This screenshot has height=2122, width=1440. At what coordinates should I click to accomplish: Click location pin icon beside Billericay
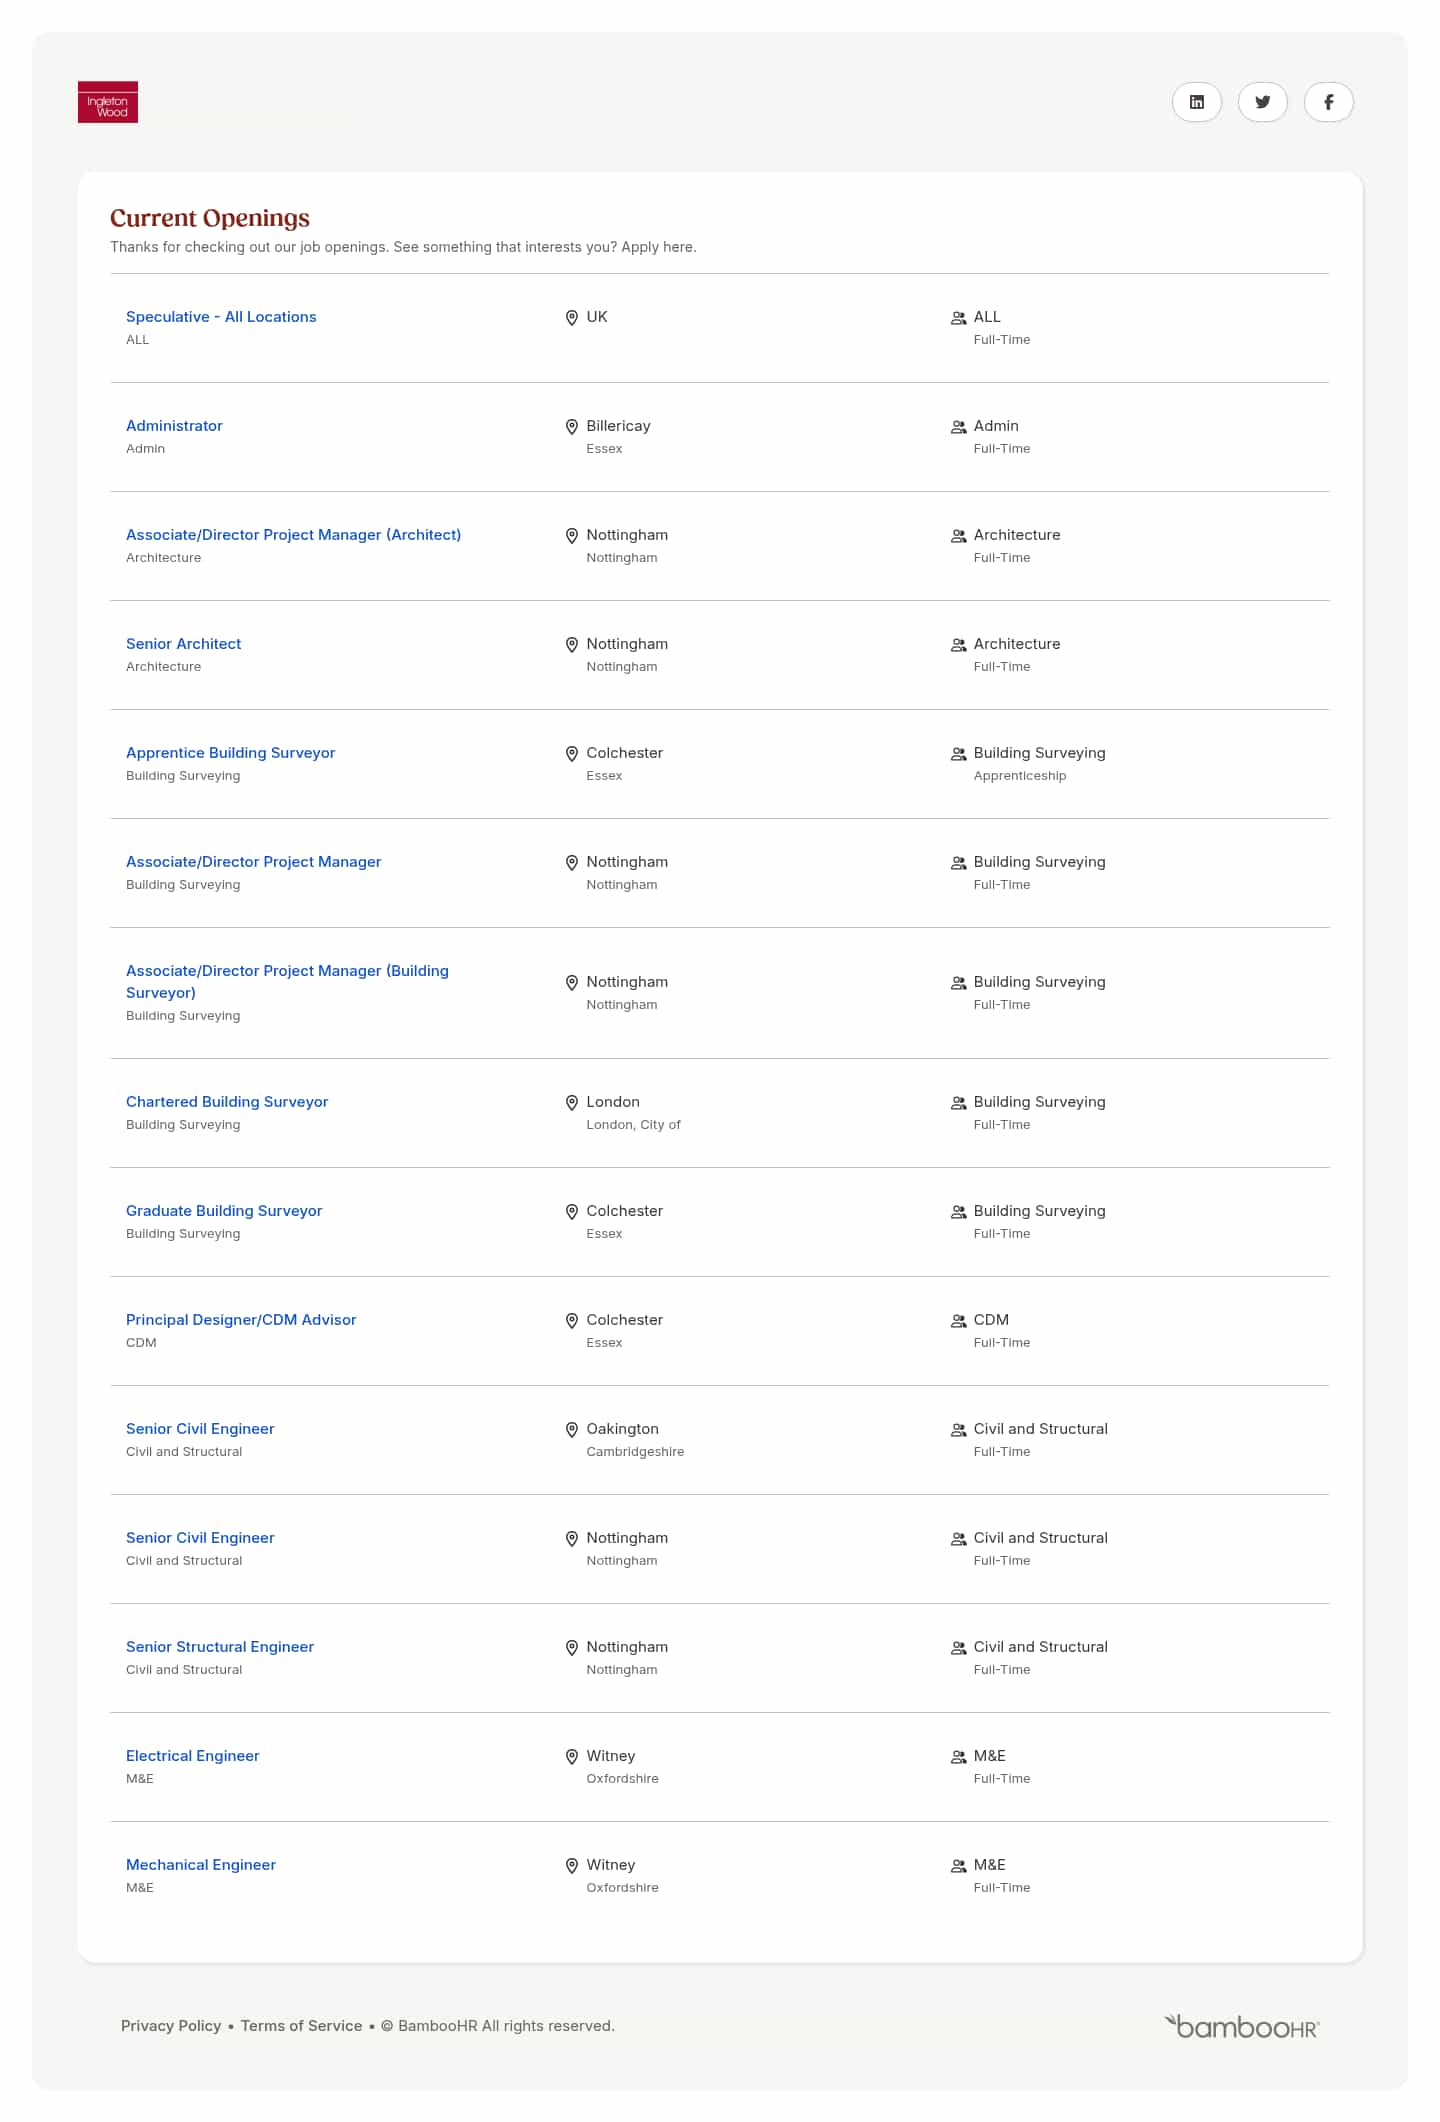coord(572,427)
